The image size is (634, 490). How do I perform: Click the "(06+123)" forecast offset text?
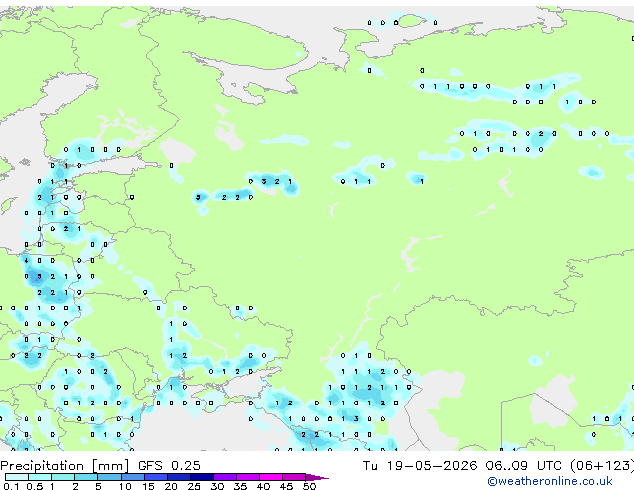coord(602,466)
